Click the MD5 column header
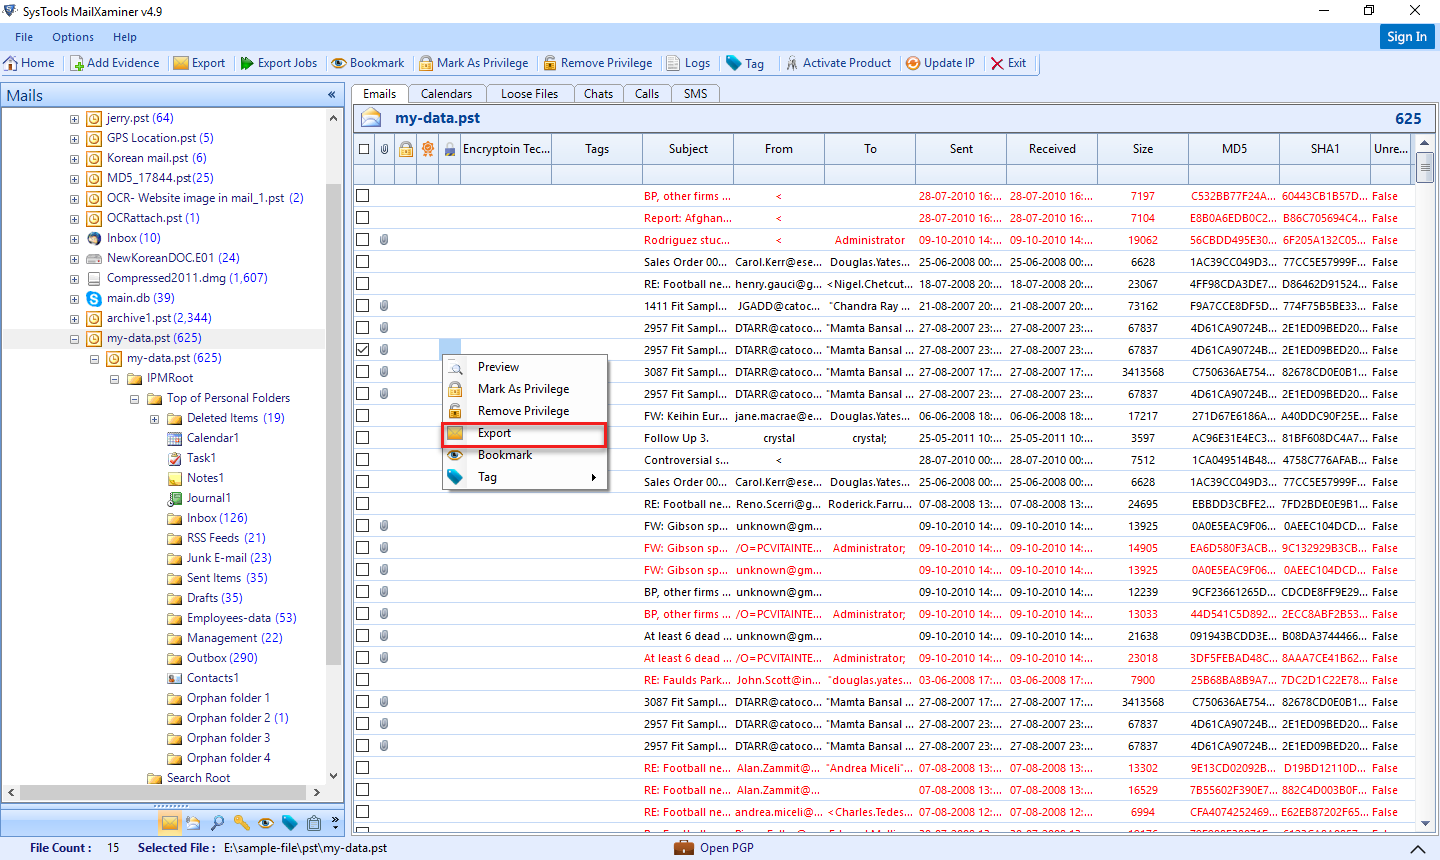This screenshot has height=860, width=1440. coord(1234,149)
